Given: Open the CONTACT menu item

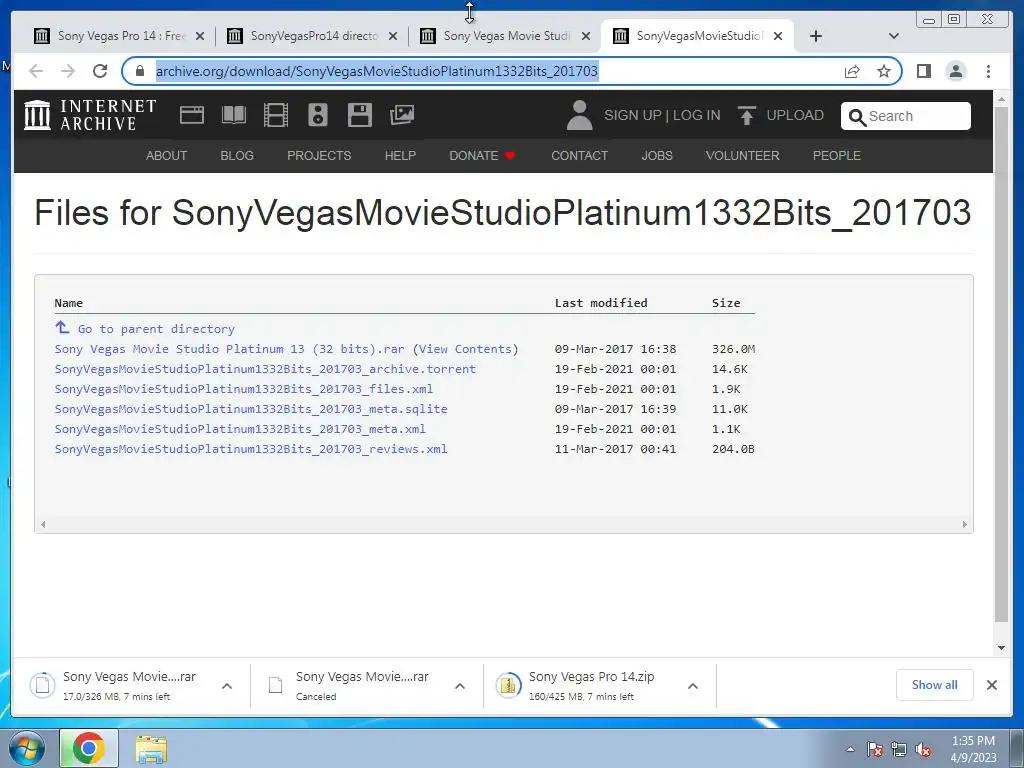Looking at the screenshot, I should click(x=579, y=155).
